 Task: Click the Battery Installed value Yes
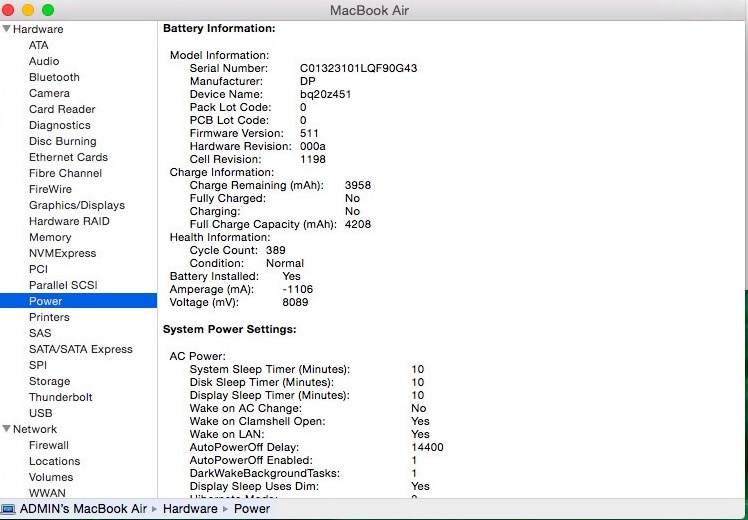click(291, 276)
